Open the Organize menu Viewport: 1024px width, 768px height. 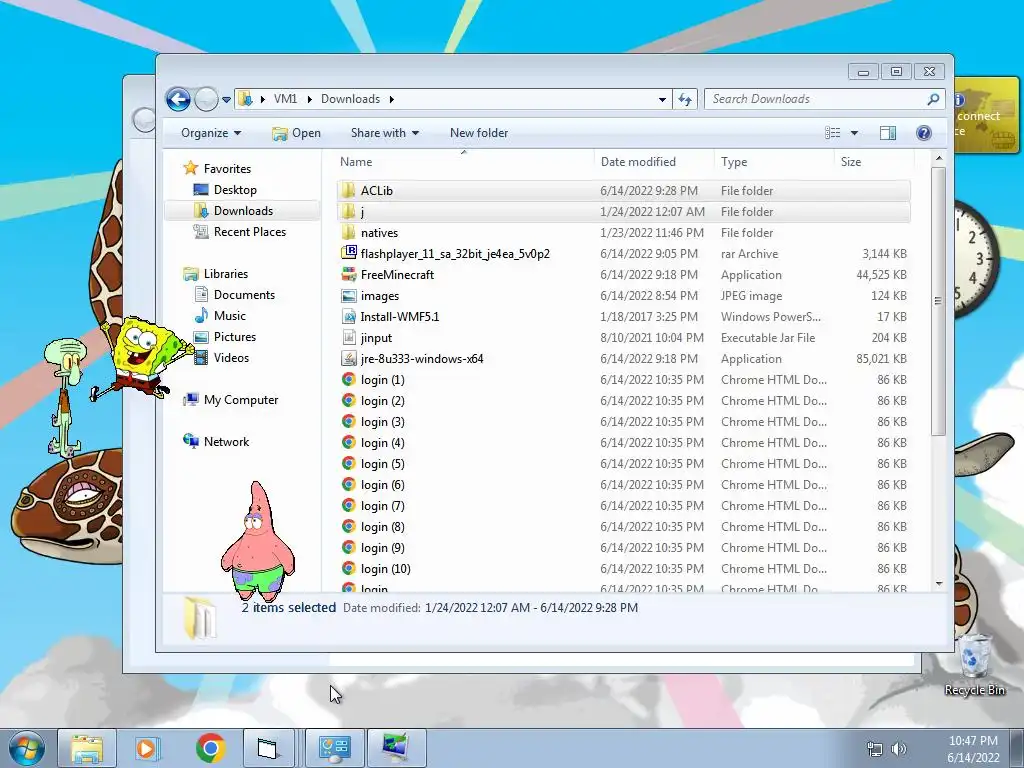211,133
